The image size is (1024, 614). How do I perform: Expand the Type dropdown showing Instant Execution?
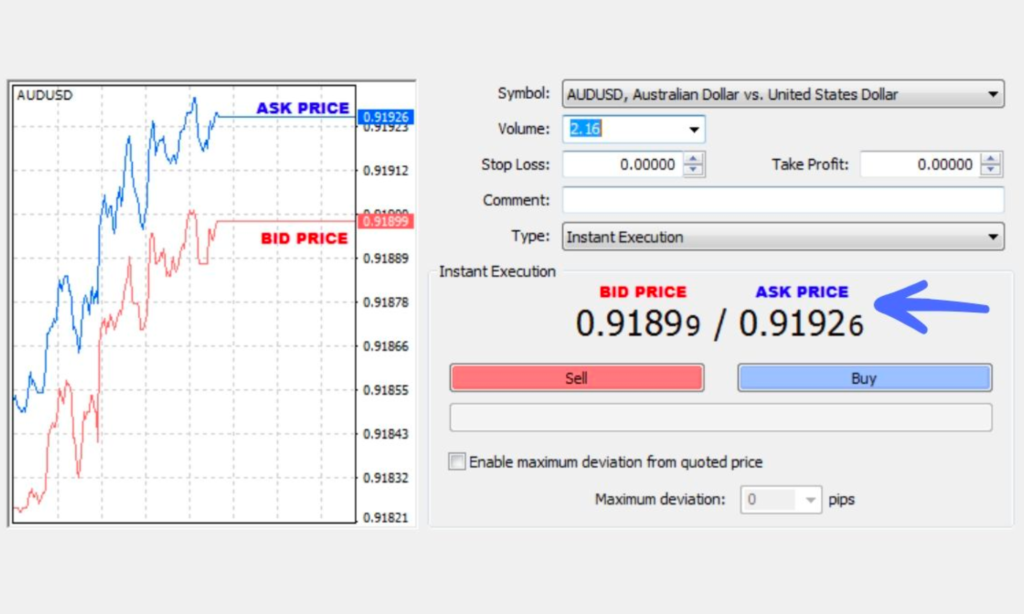[x=992, y=237]
